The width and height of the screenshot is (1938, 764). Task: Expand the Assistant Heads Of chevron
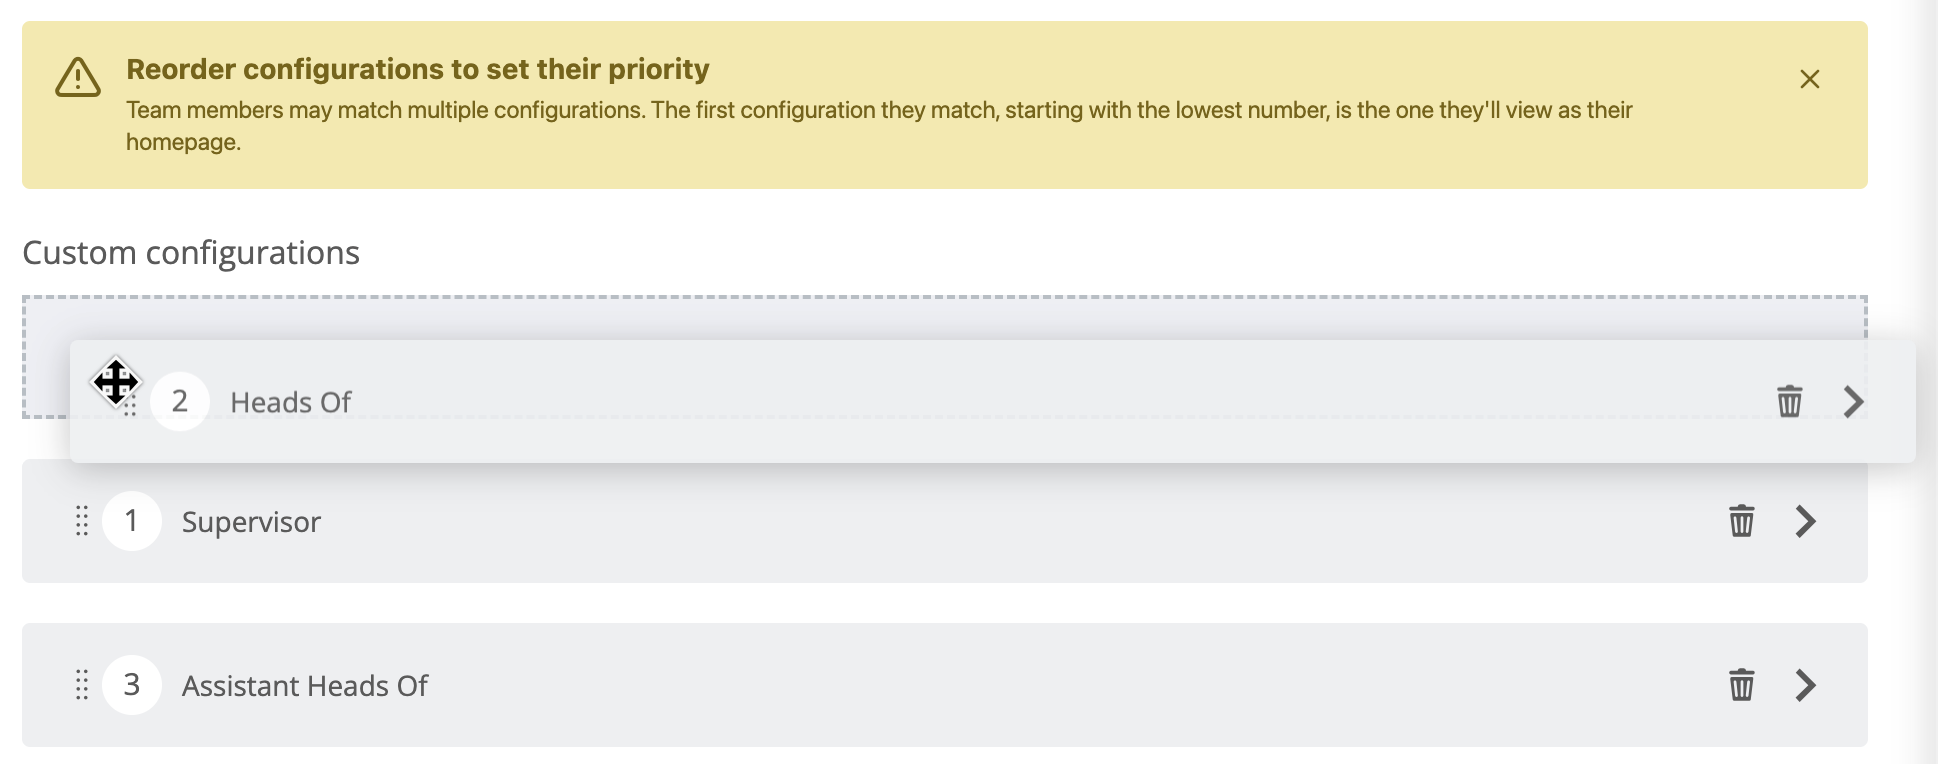(x=1805, y=685)
